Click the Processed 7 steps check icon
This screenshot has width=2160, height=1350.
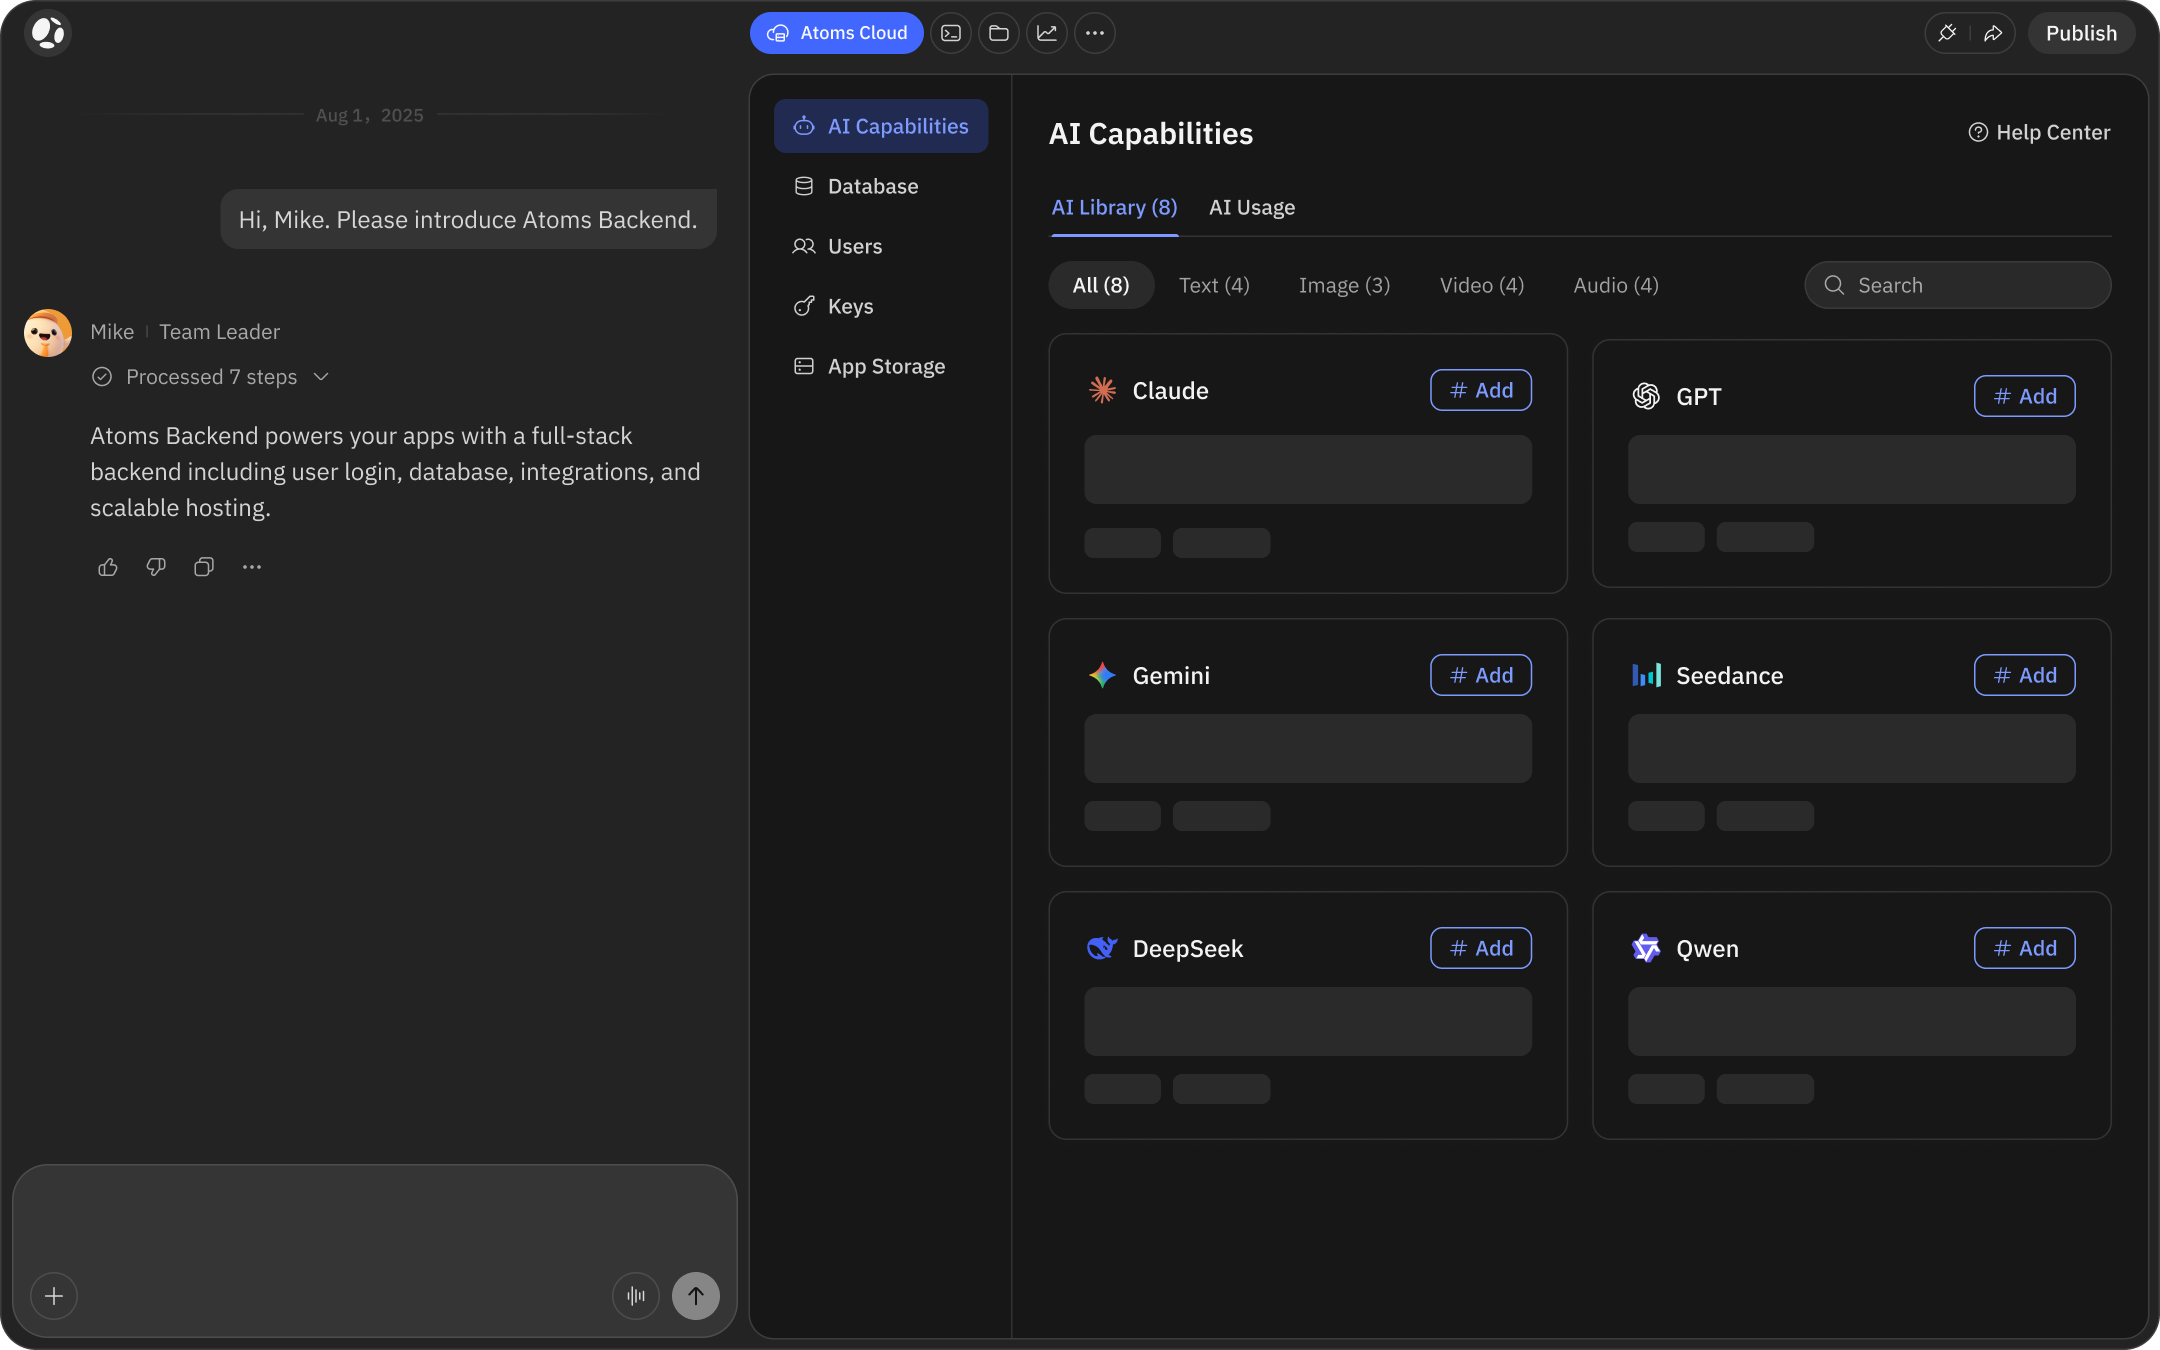point(102,377)
